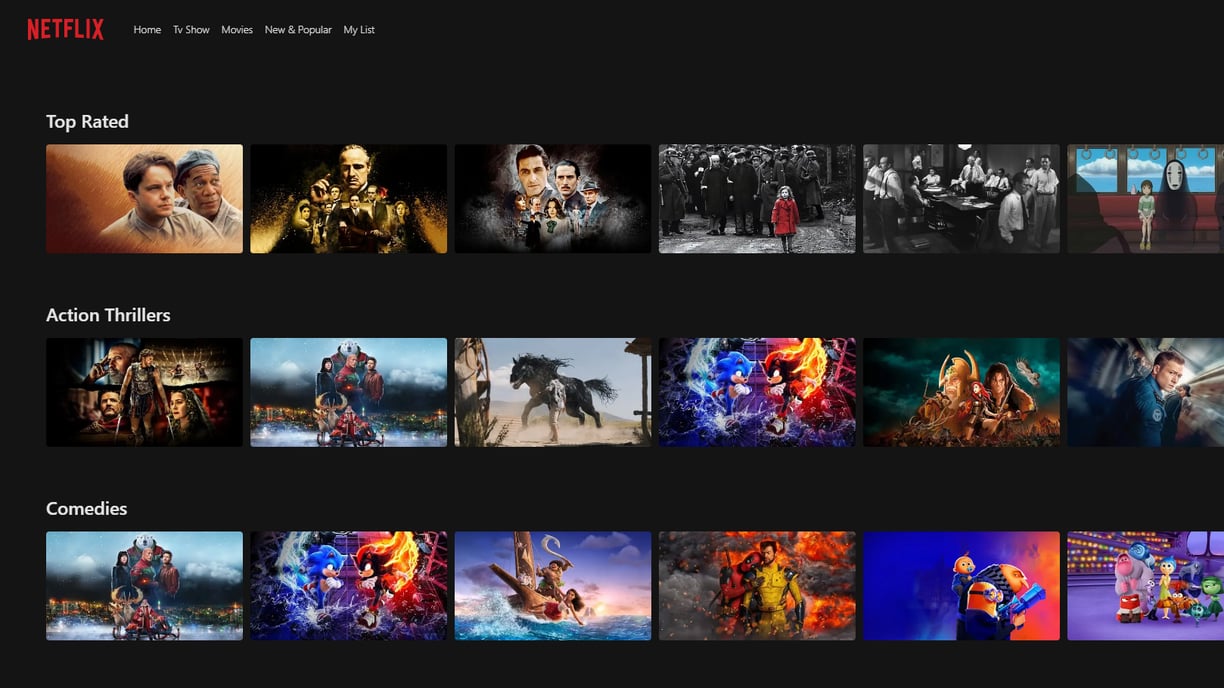Open the Despicable Me minion thumbnail
1224x688 pixels.
pos(961,586)
